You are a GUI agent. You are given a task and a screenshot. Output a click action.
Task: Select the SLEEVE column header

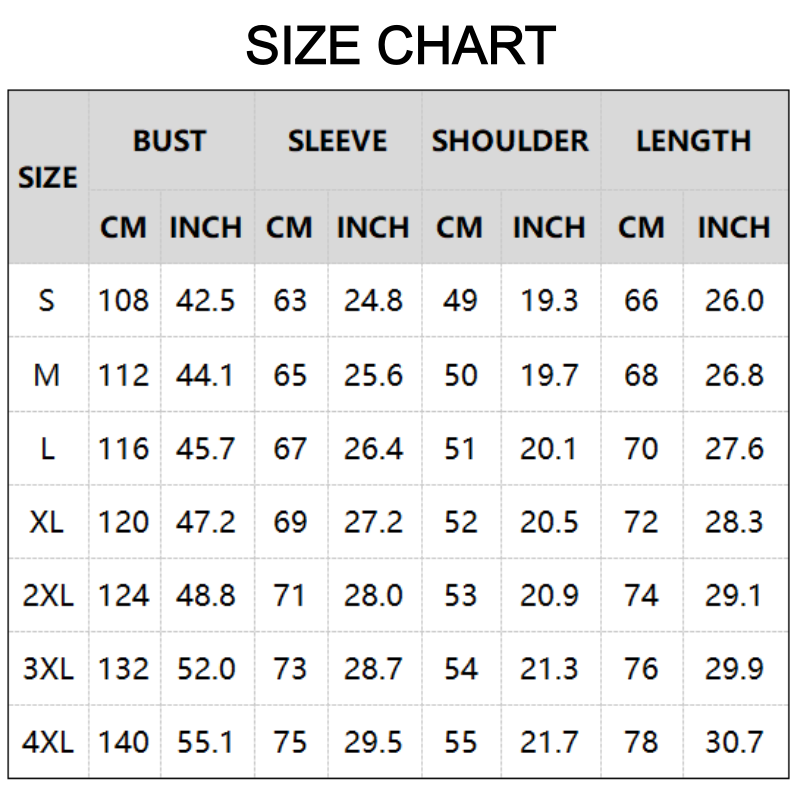coord(338,141)
